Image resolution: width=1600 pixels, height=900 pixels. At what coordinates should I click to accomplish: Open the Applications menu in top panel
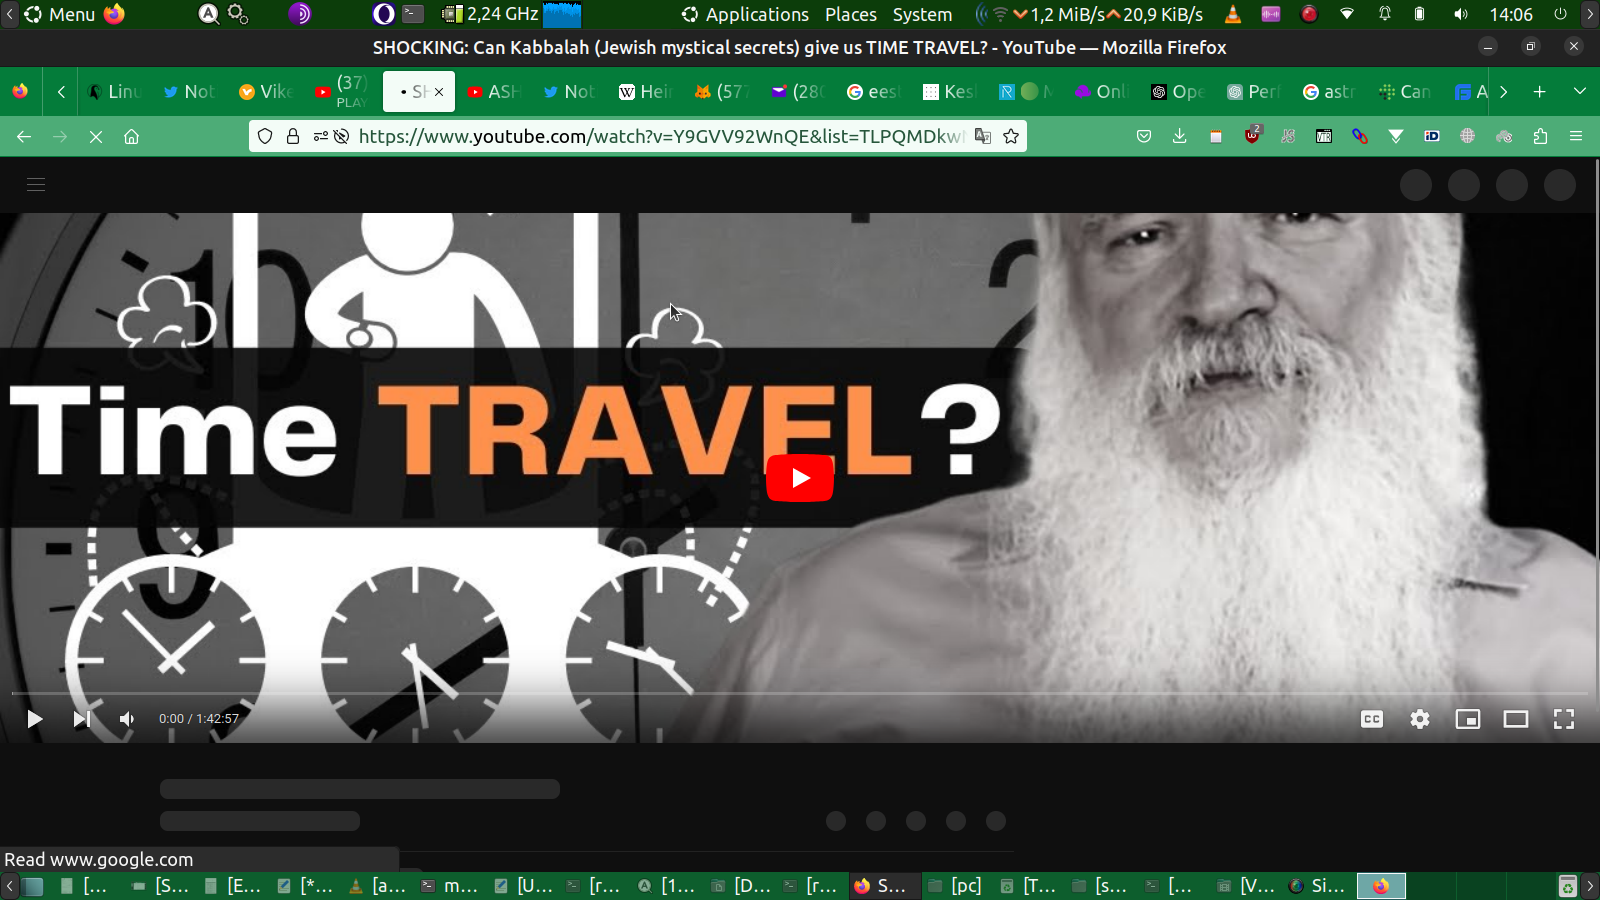[x=745, y=15]
